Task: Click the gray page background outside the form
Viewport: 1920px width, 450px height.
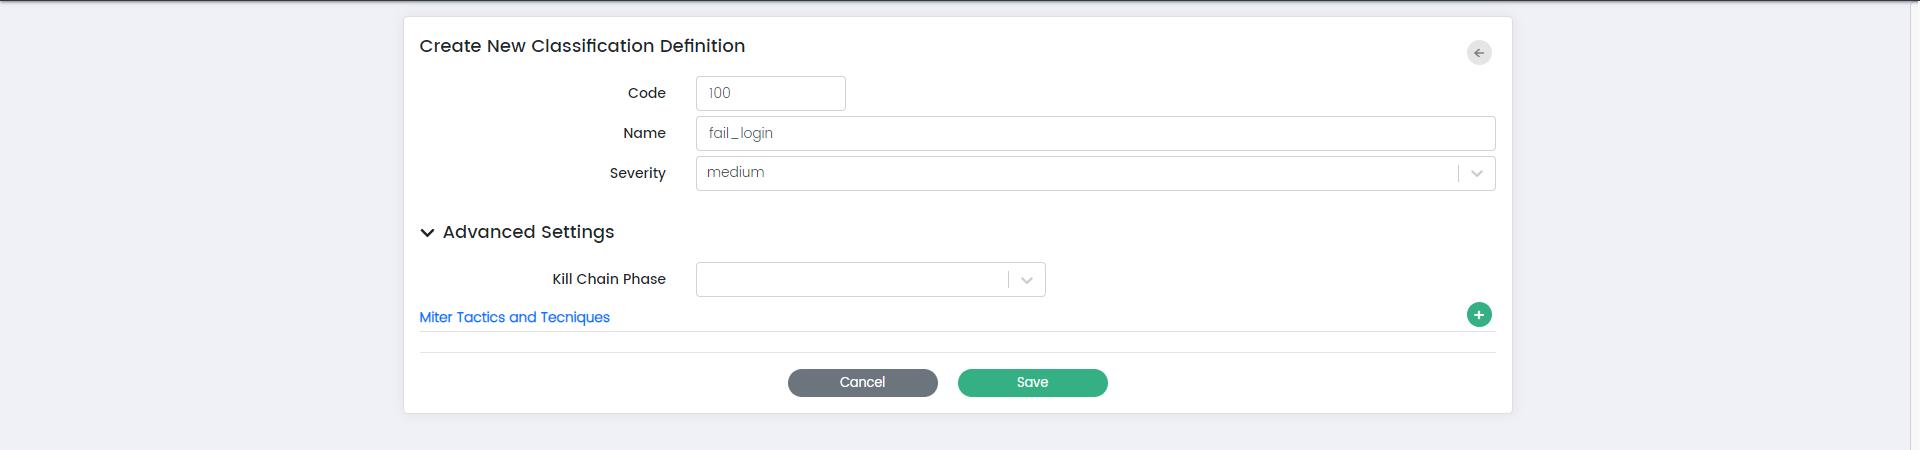Action: [x=200, y=225]
